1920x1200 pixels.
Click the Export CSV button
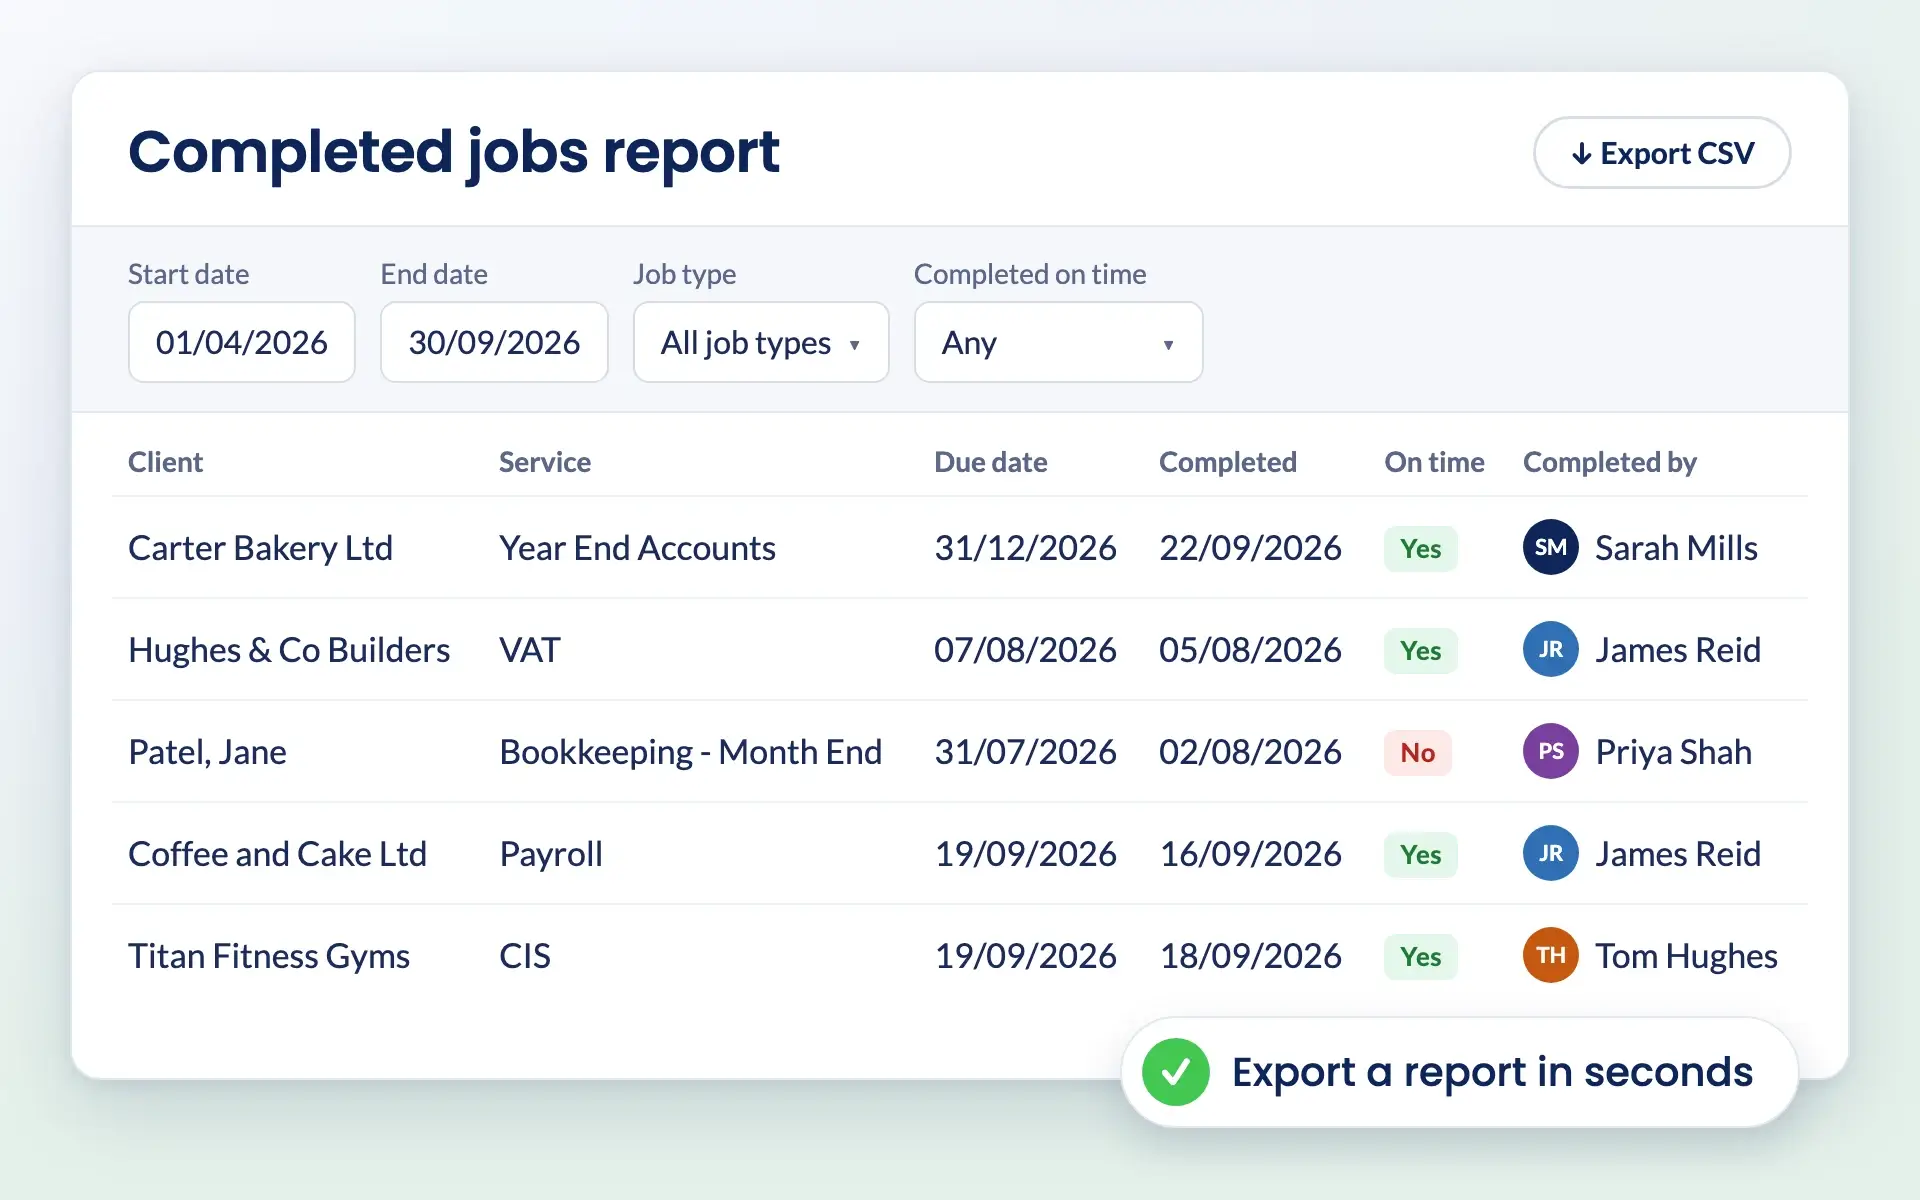pos(1662,153)
